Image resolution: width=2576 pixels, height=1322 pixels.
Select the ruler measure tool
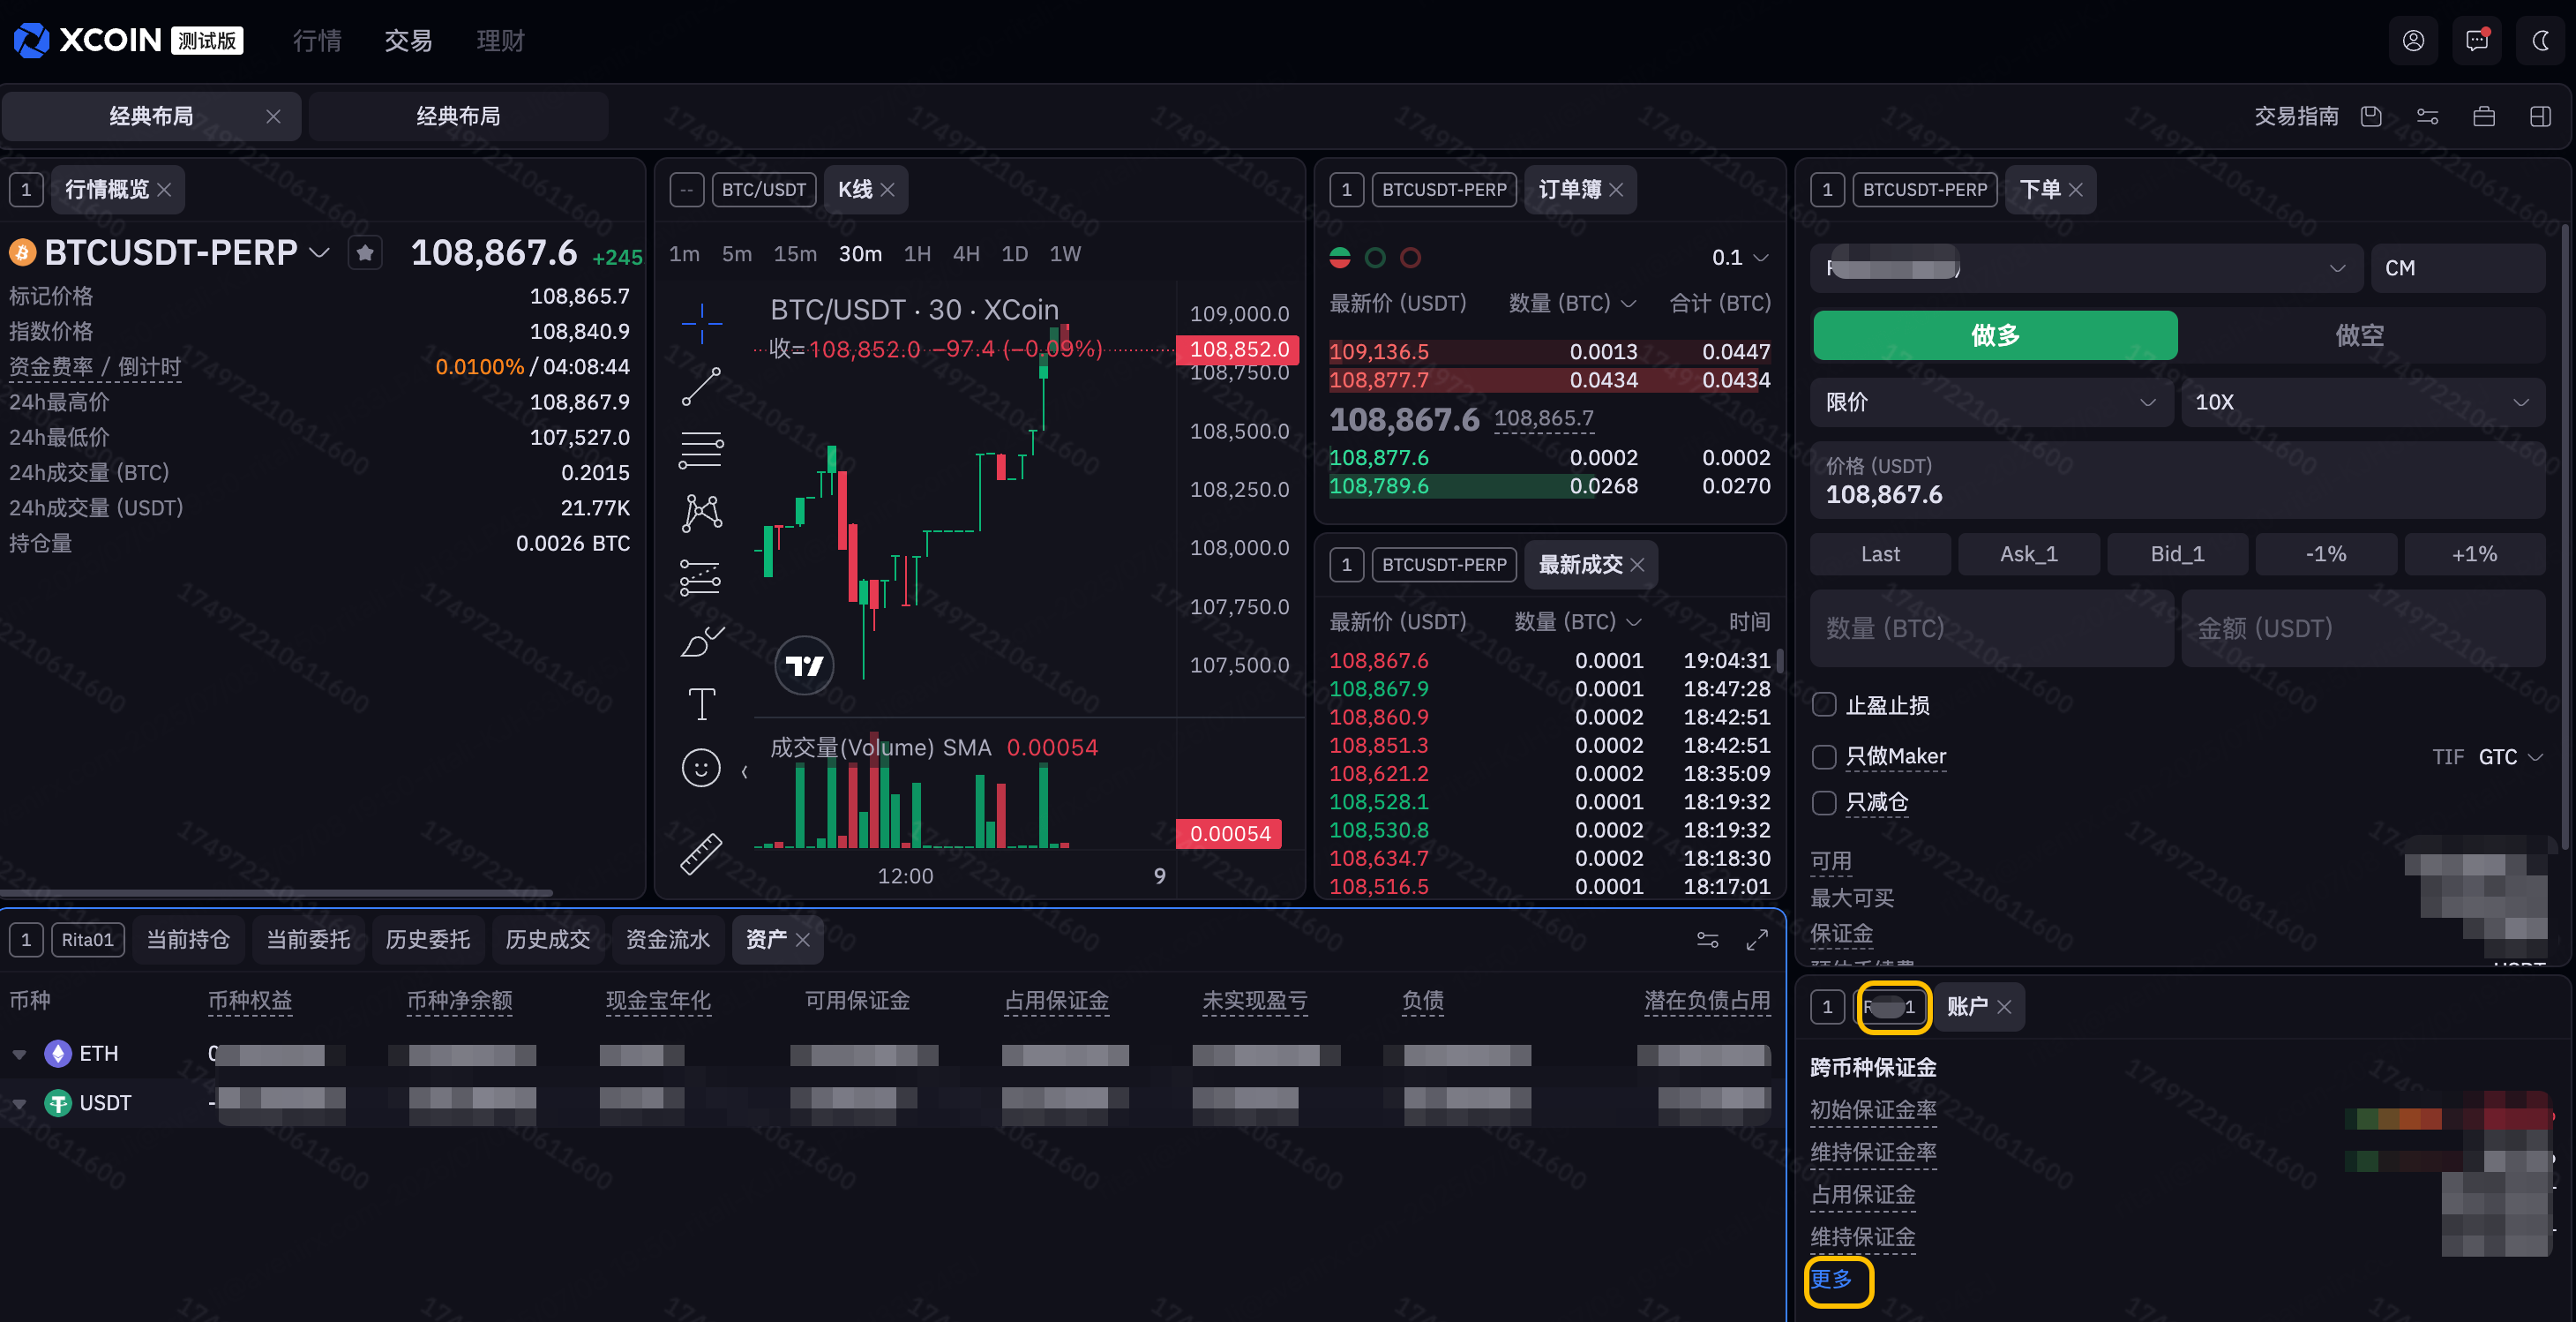[x=701, y=853]
